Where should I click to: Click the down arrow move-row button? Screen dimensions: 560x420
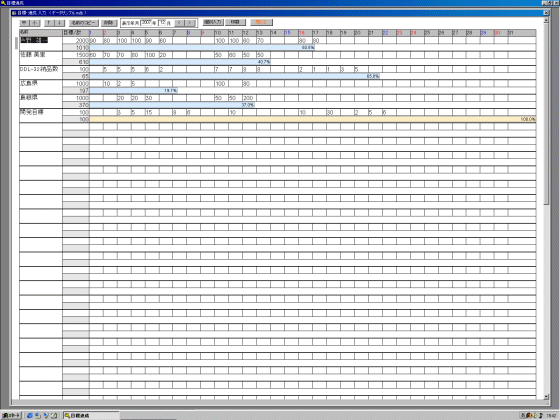click(x=59, y=23)
